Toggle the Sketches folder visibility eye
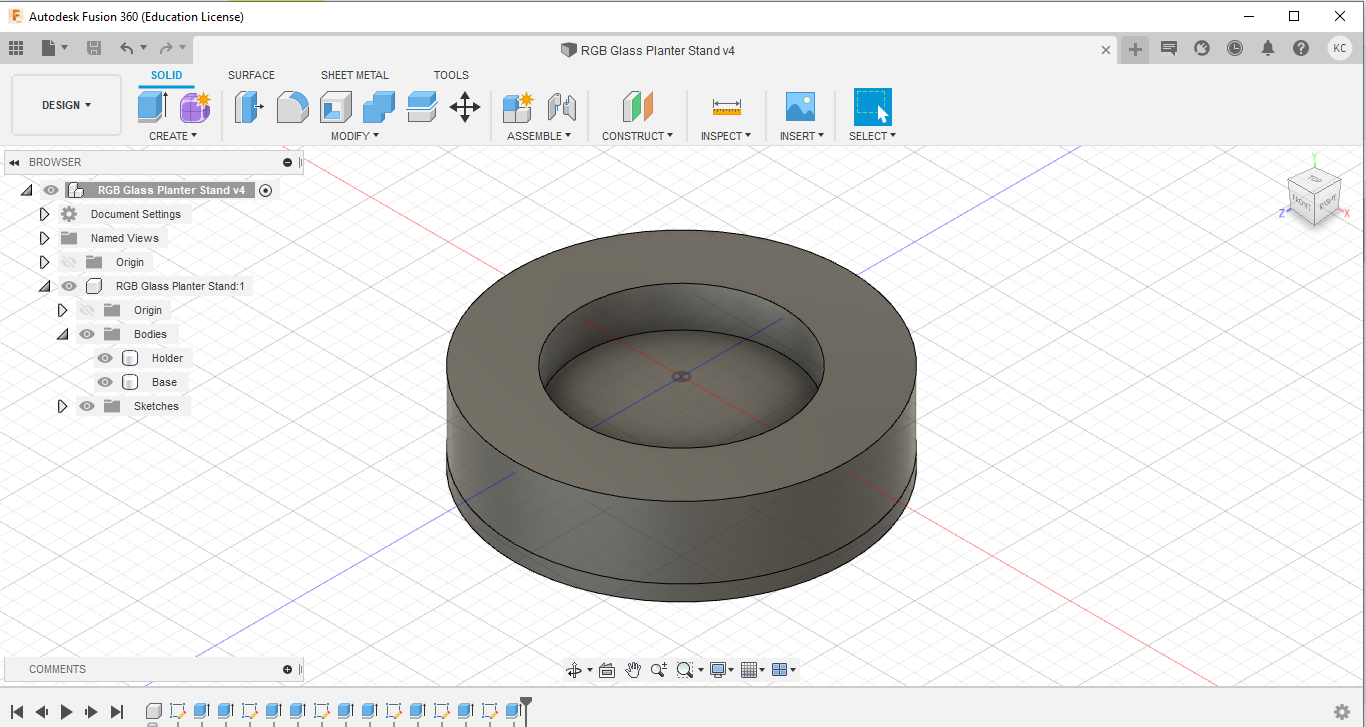Image resolution: width=1366 pixels, height=727 pixels. click(x=87, y=406)
